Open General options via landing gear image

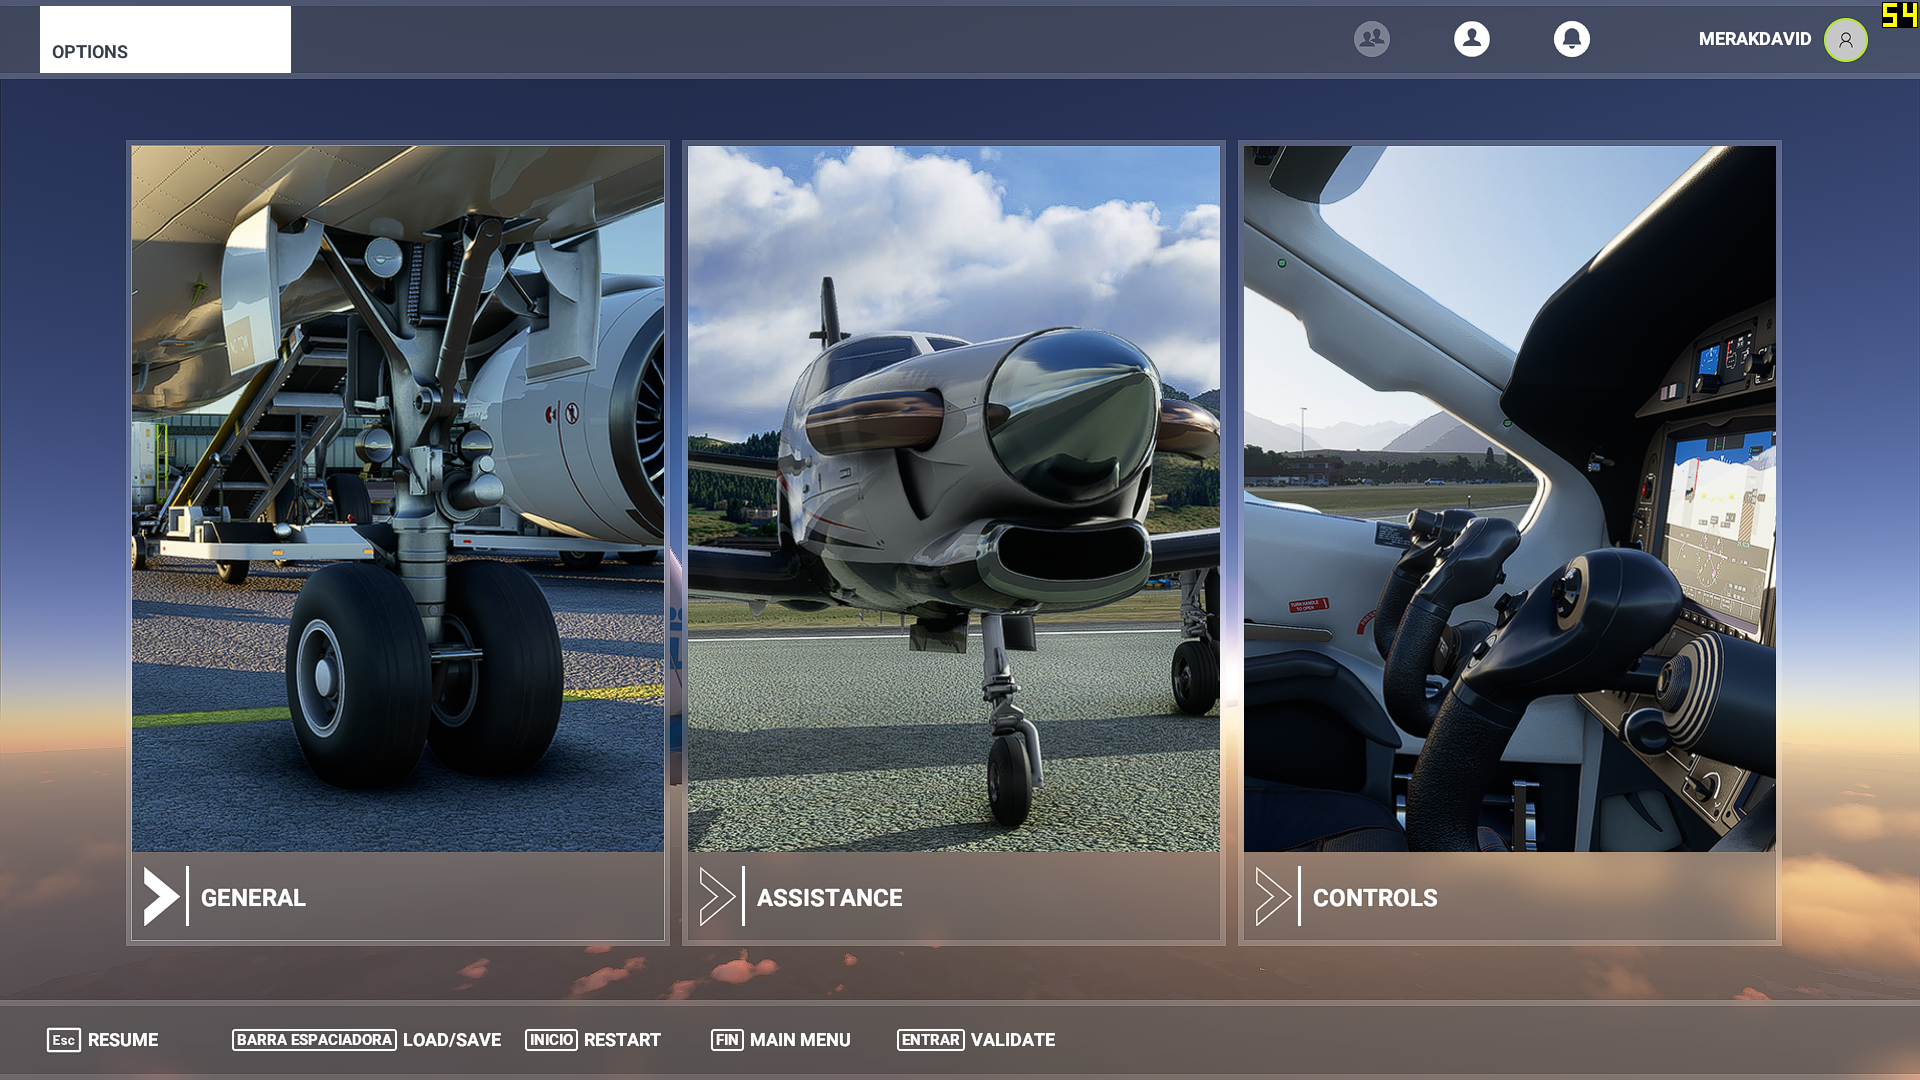tap(397, 498)
